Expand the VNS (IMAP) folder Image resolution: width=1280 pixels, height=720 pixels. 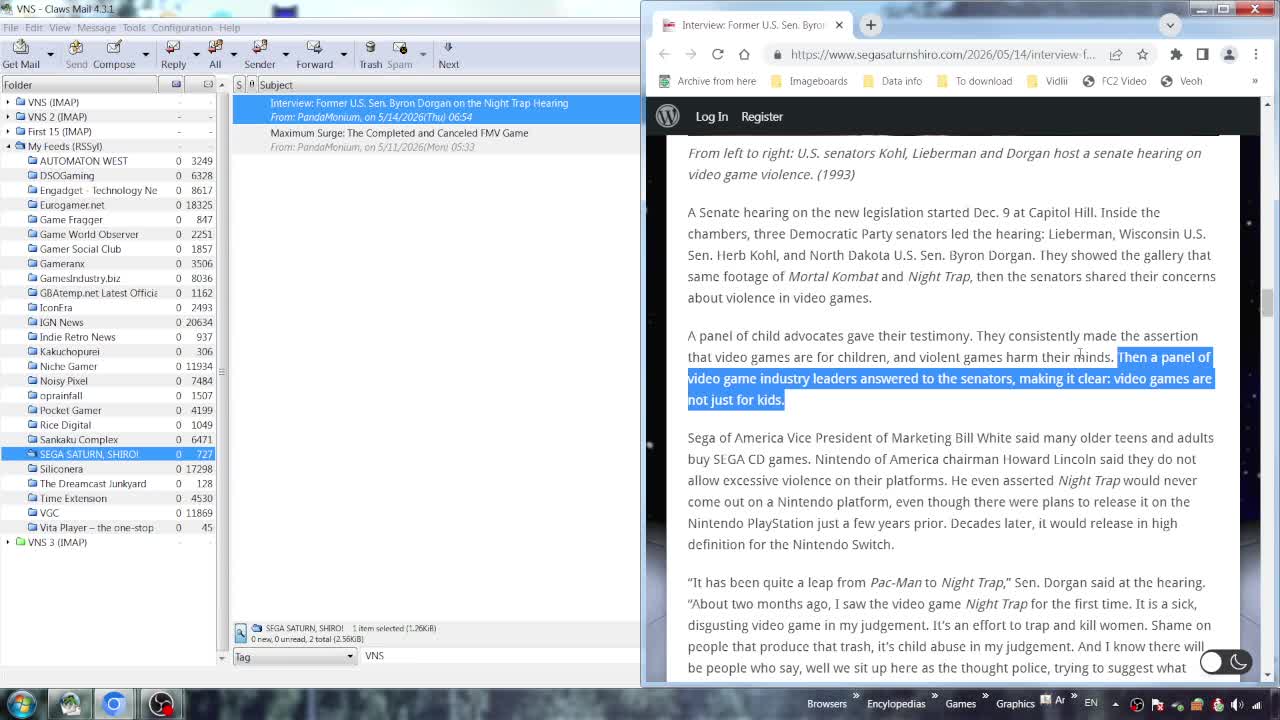(x=8, y=102)
